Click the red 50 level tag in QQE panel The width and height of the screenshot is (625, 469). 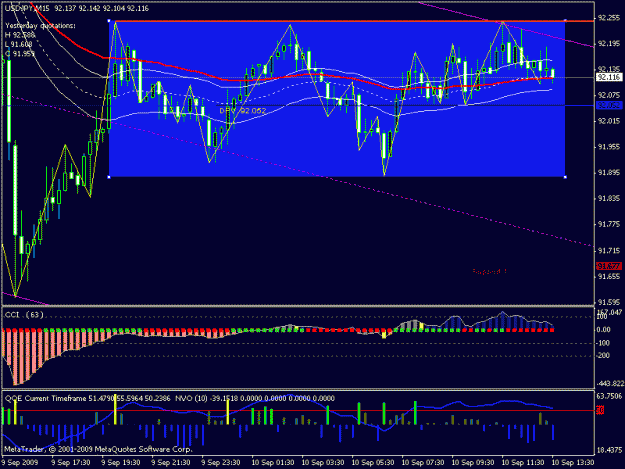tap(600, 410)
